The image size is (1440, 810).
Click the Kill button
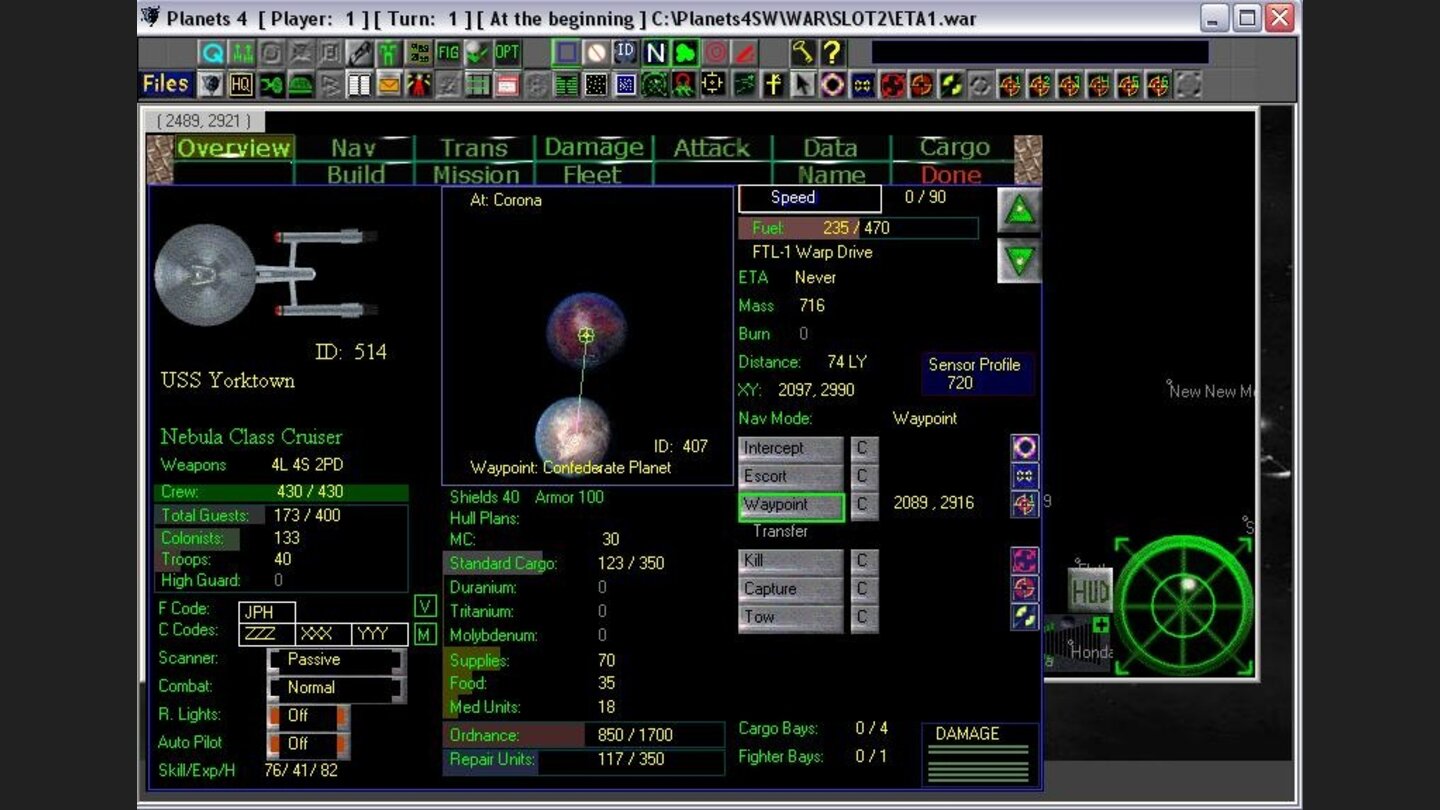791,561
